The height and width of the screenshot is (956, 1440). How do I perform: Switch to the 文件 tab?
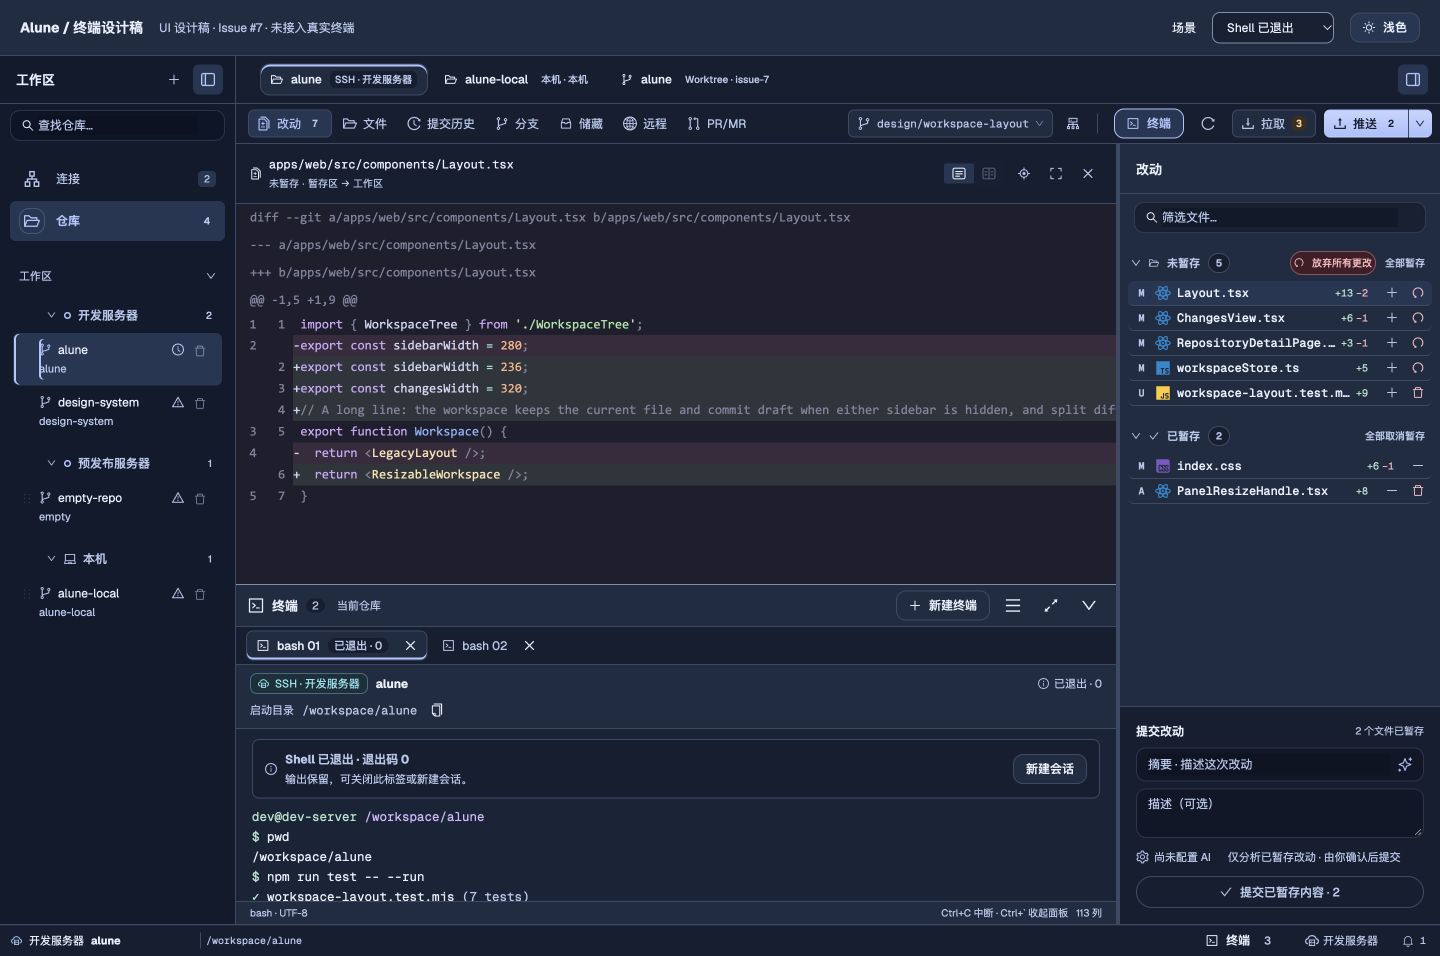tap(365, 123)
